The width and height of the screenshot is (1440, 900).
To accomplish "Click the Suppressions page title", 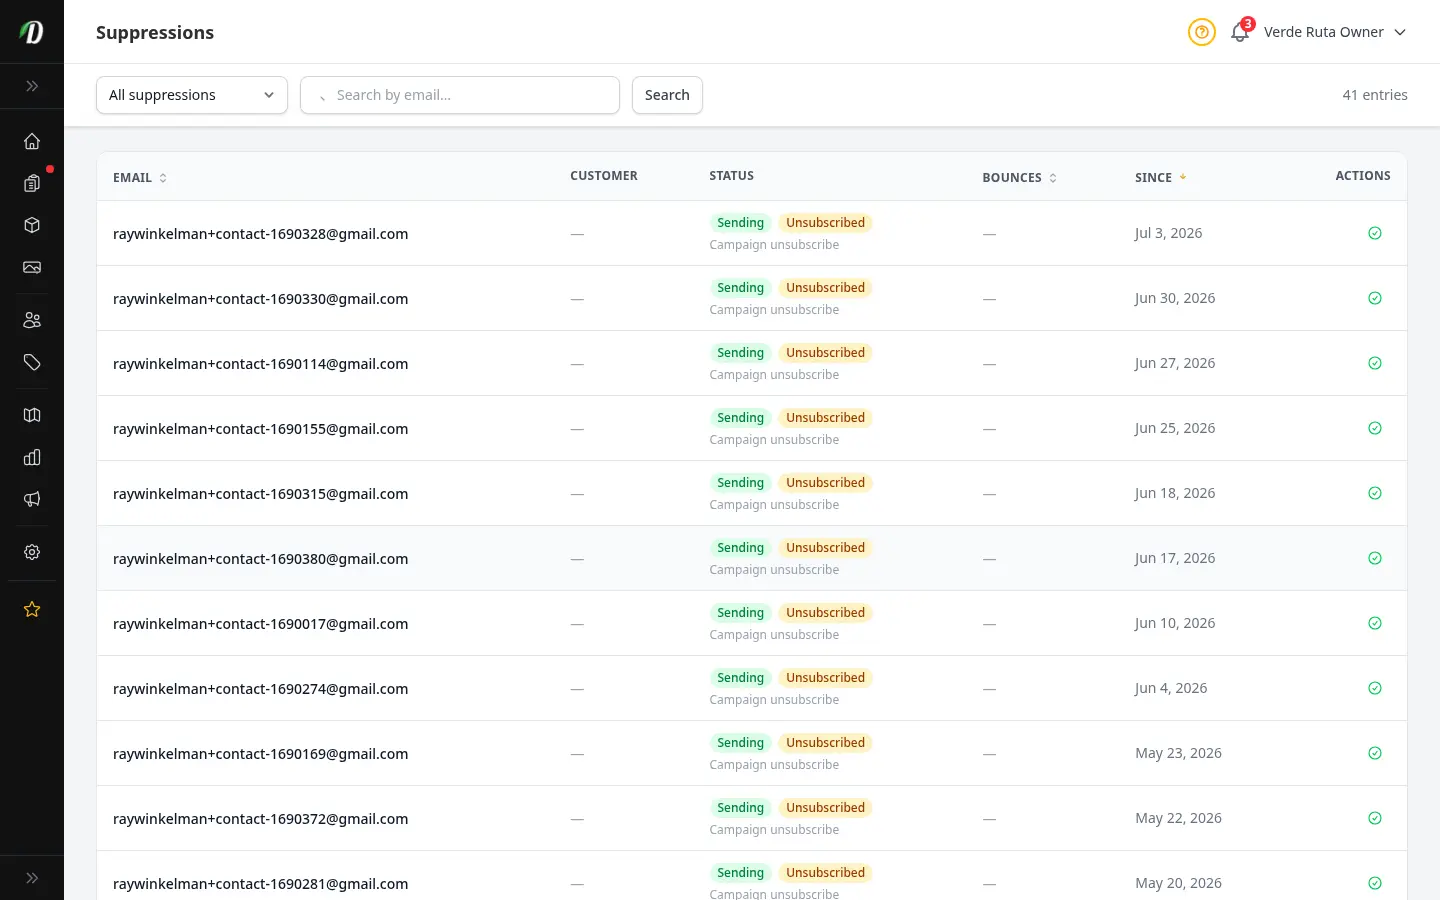I will [x=155, y=32].
